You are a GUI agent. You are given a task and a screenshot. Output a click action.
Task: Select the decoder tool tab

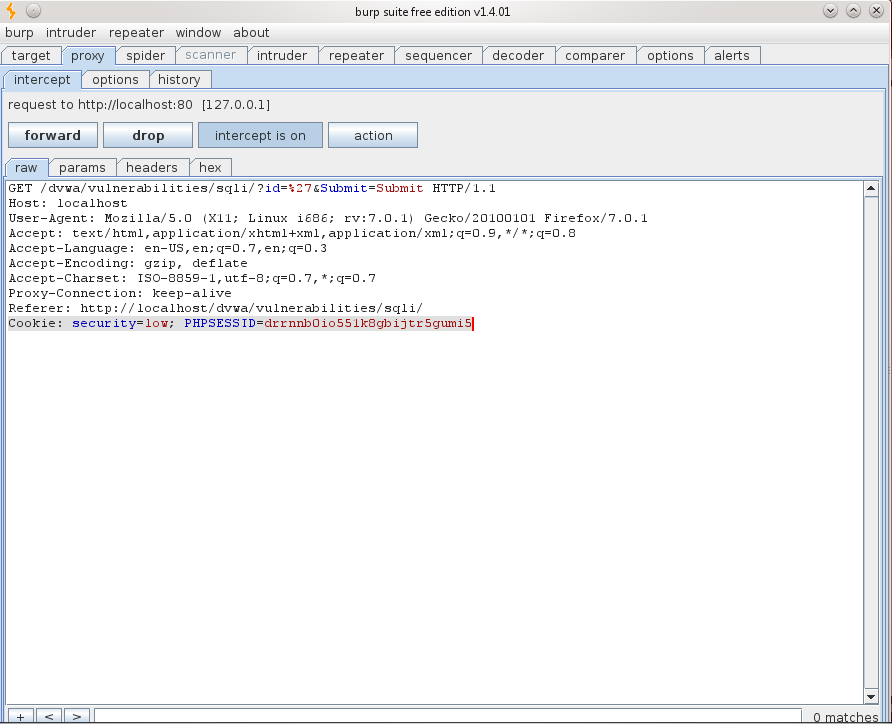tap(518, 56)
